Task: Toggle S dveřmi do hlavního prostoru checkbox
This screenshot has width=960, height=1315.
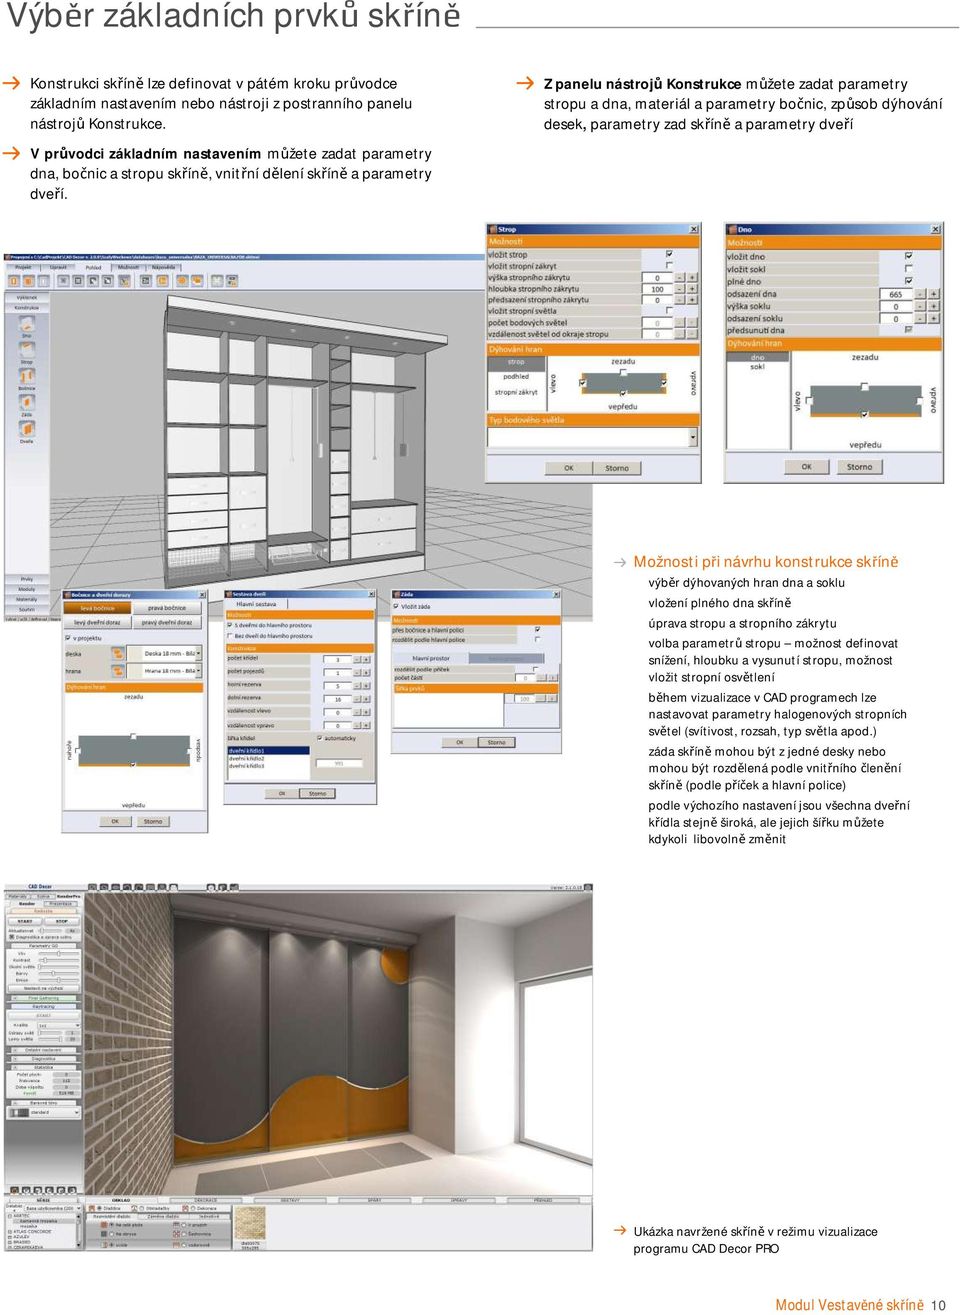Action: point(230,625)
